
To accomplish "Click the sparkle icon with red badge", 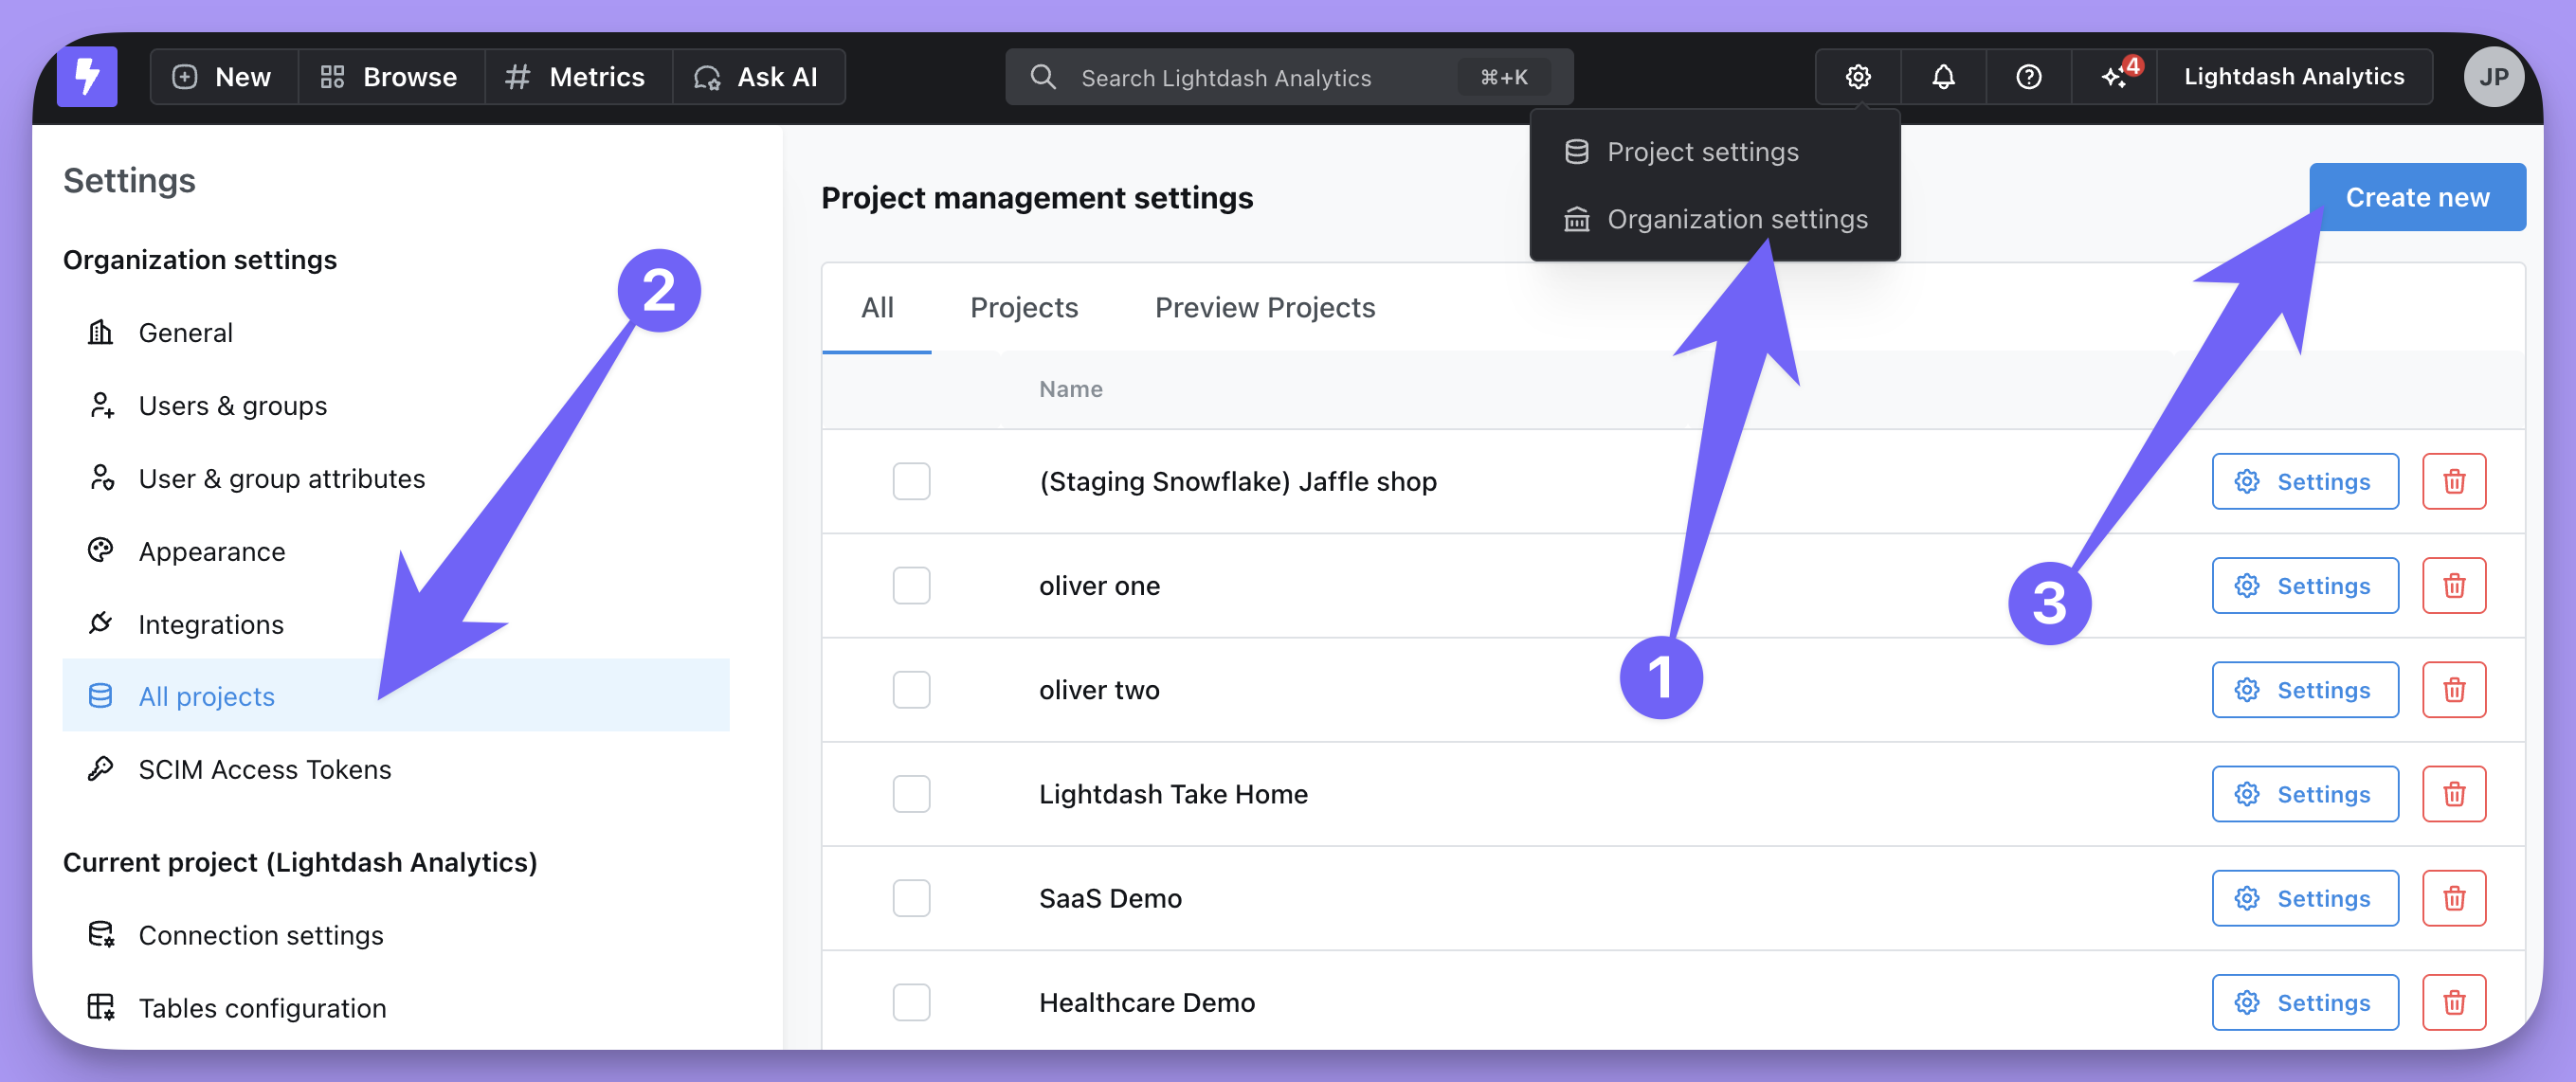I will [2113, 77].
